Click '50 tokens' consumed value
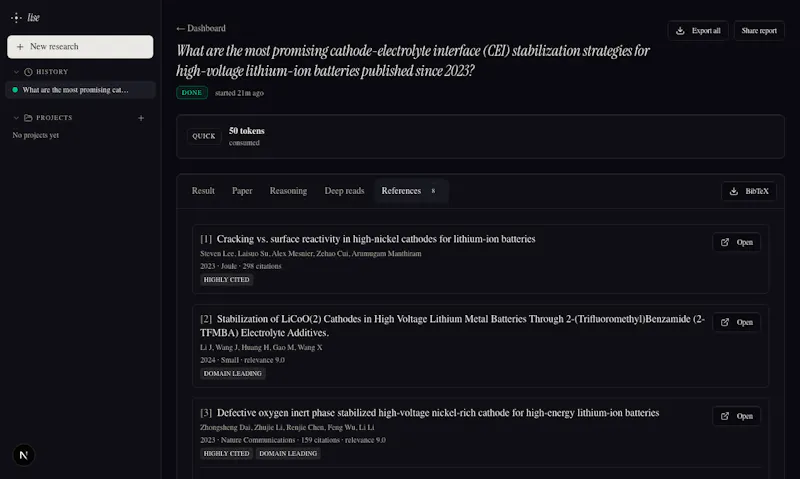 click(246, 131)
